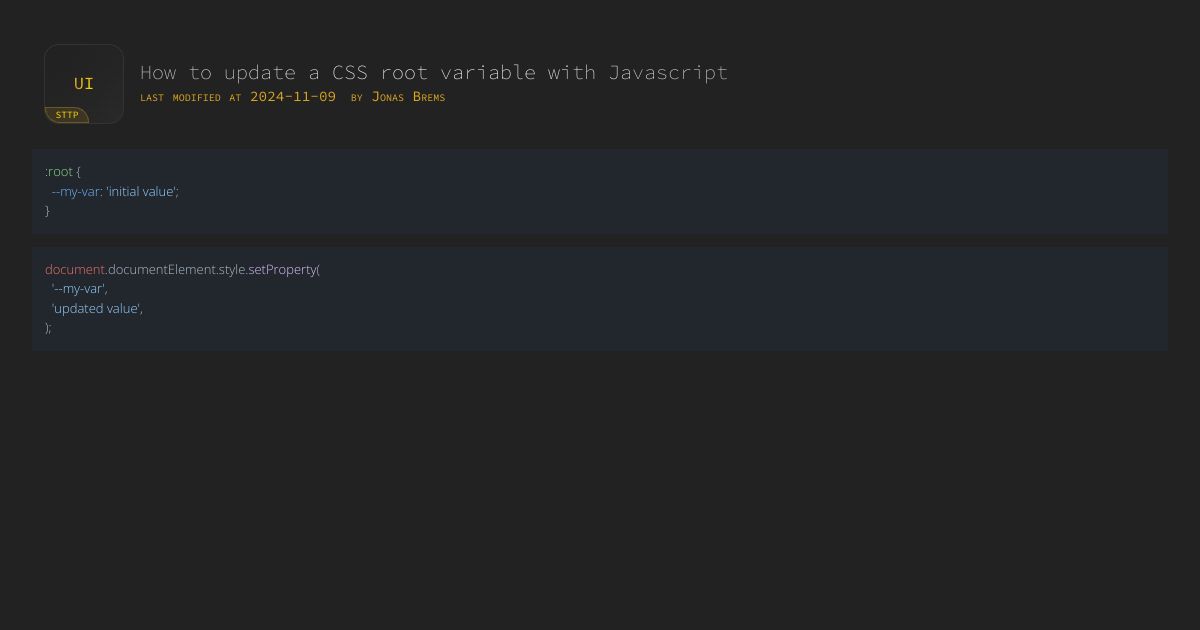This screenshot has width=1200, height=630.
Task: Click --my-var property in the CSS block
Action: tap(75, 191)
